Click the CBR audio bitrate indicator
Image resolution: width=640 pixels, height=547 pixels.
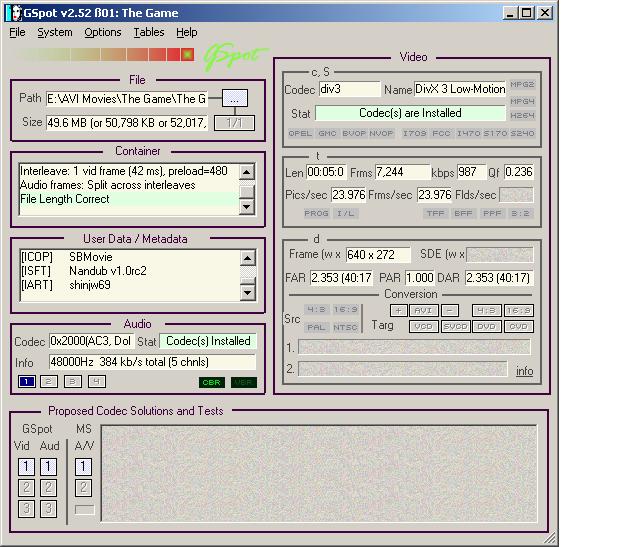[211, 382]
